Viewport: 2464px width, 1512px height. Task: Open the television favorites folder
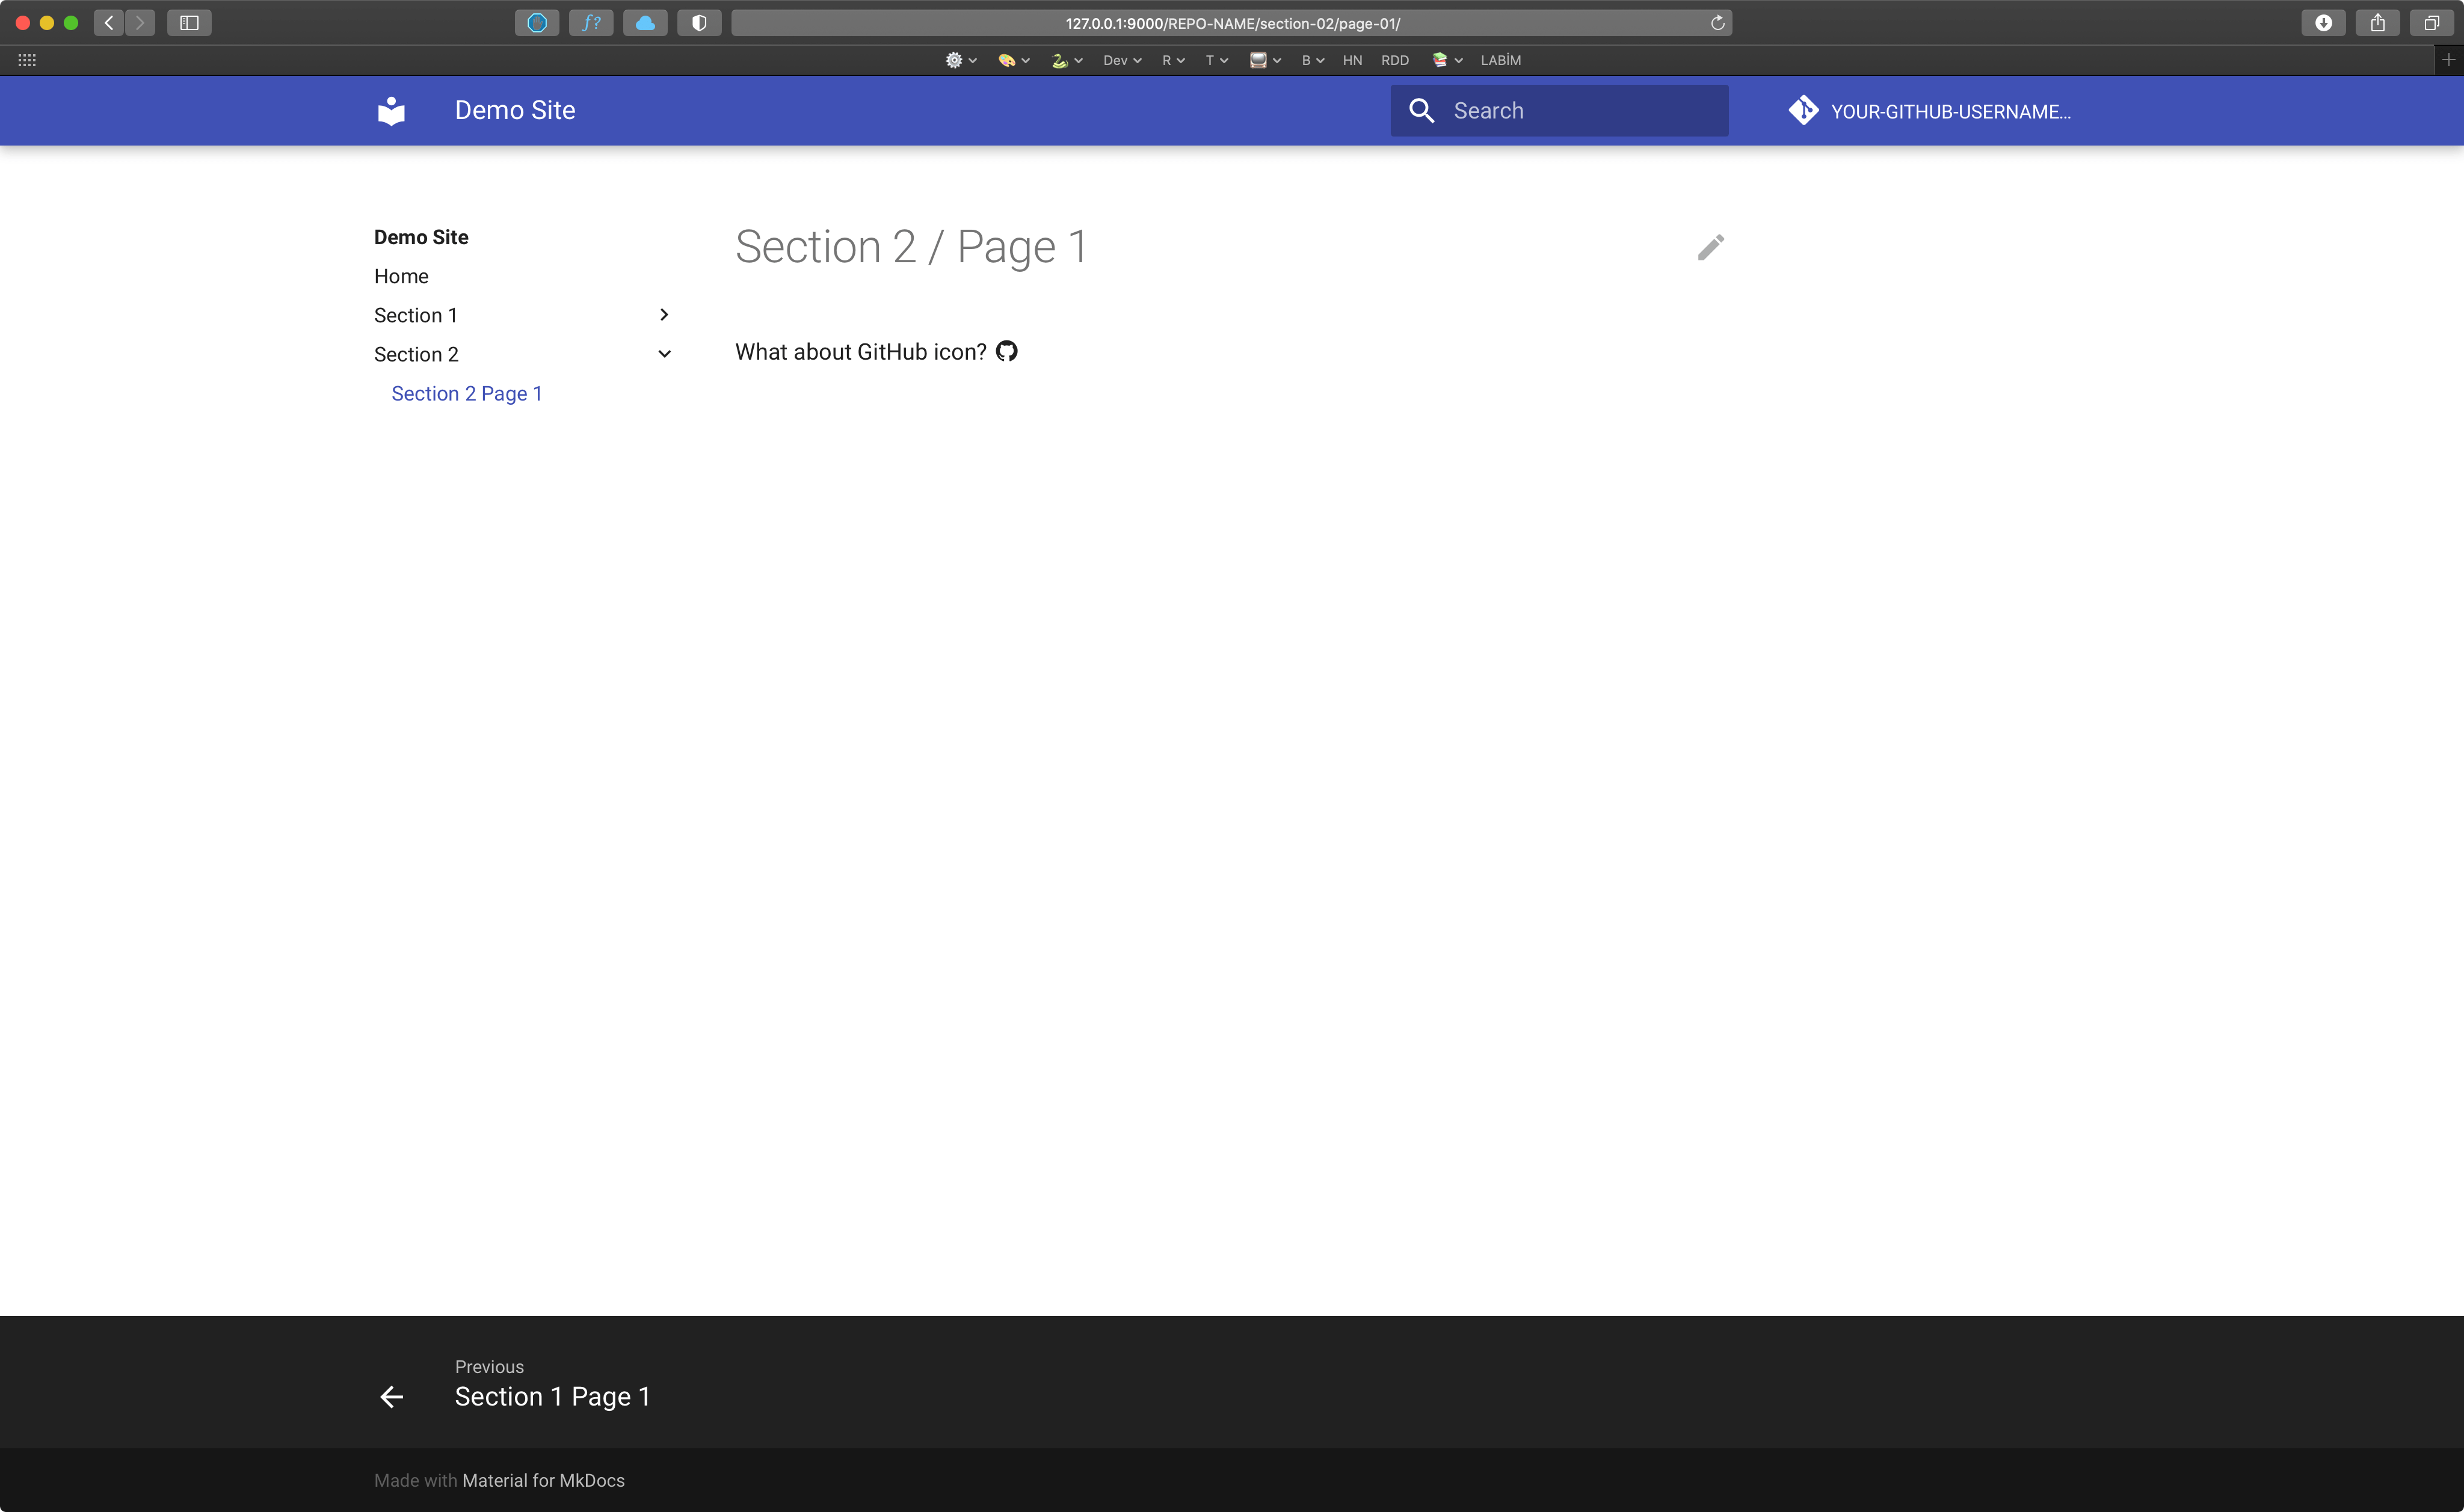pos(1265,60)
